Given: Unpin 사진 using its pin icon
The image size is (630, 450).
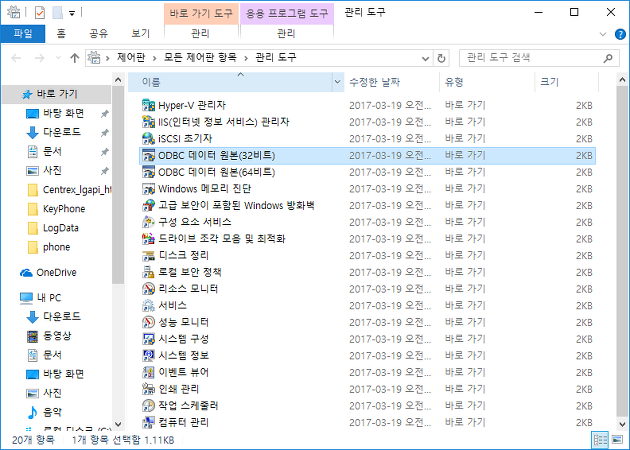Looking at the screenshot, I should (104, 171).
